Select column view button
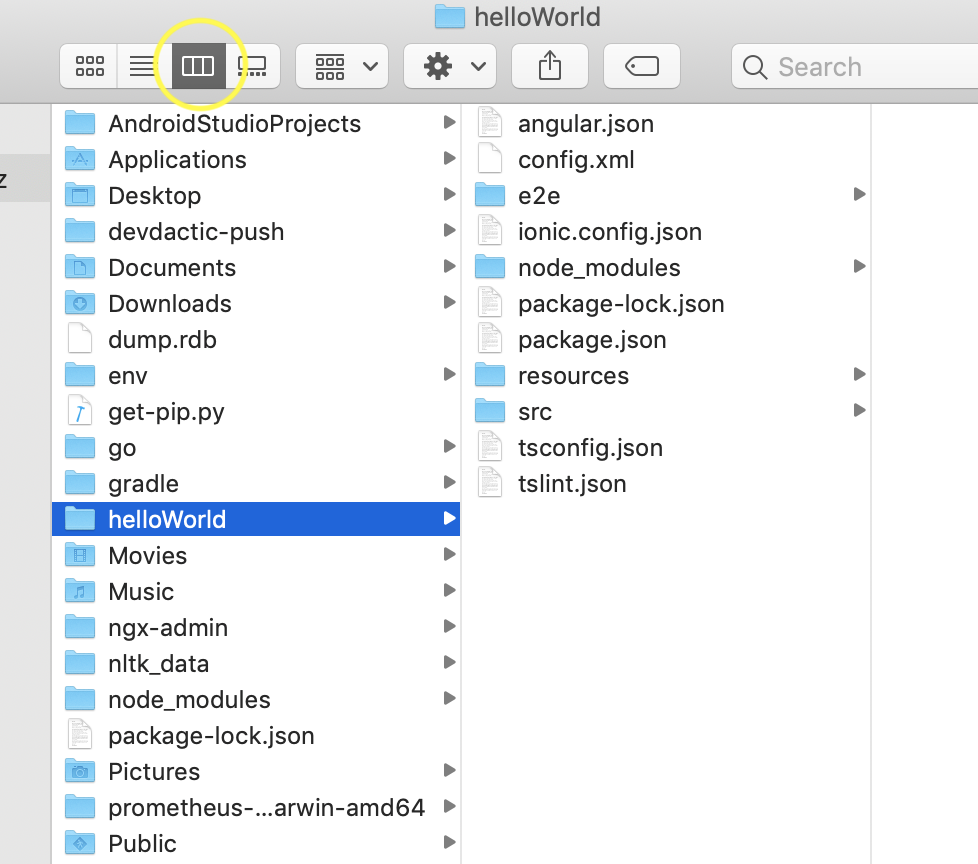Screen dimensions: 978x864 coord(198,66)
